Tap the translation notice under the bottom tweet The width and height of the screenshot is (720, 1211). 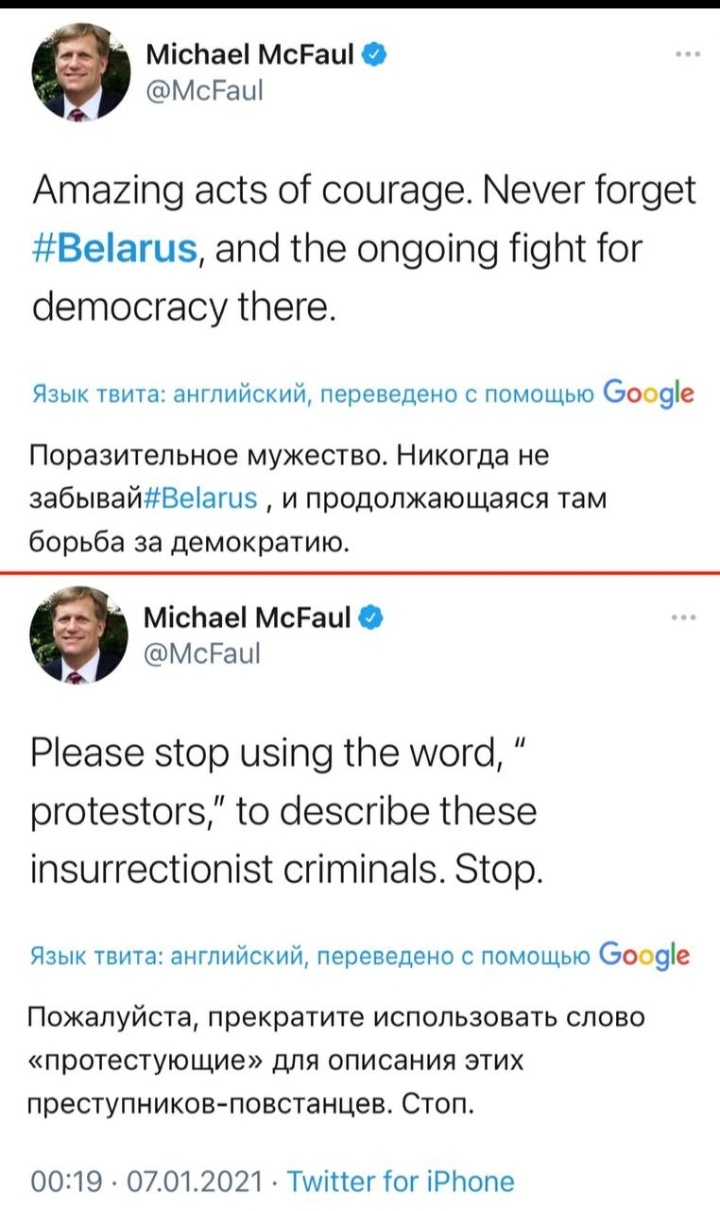pyautogui.click(x=310, y=955)
